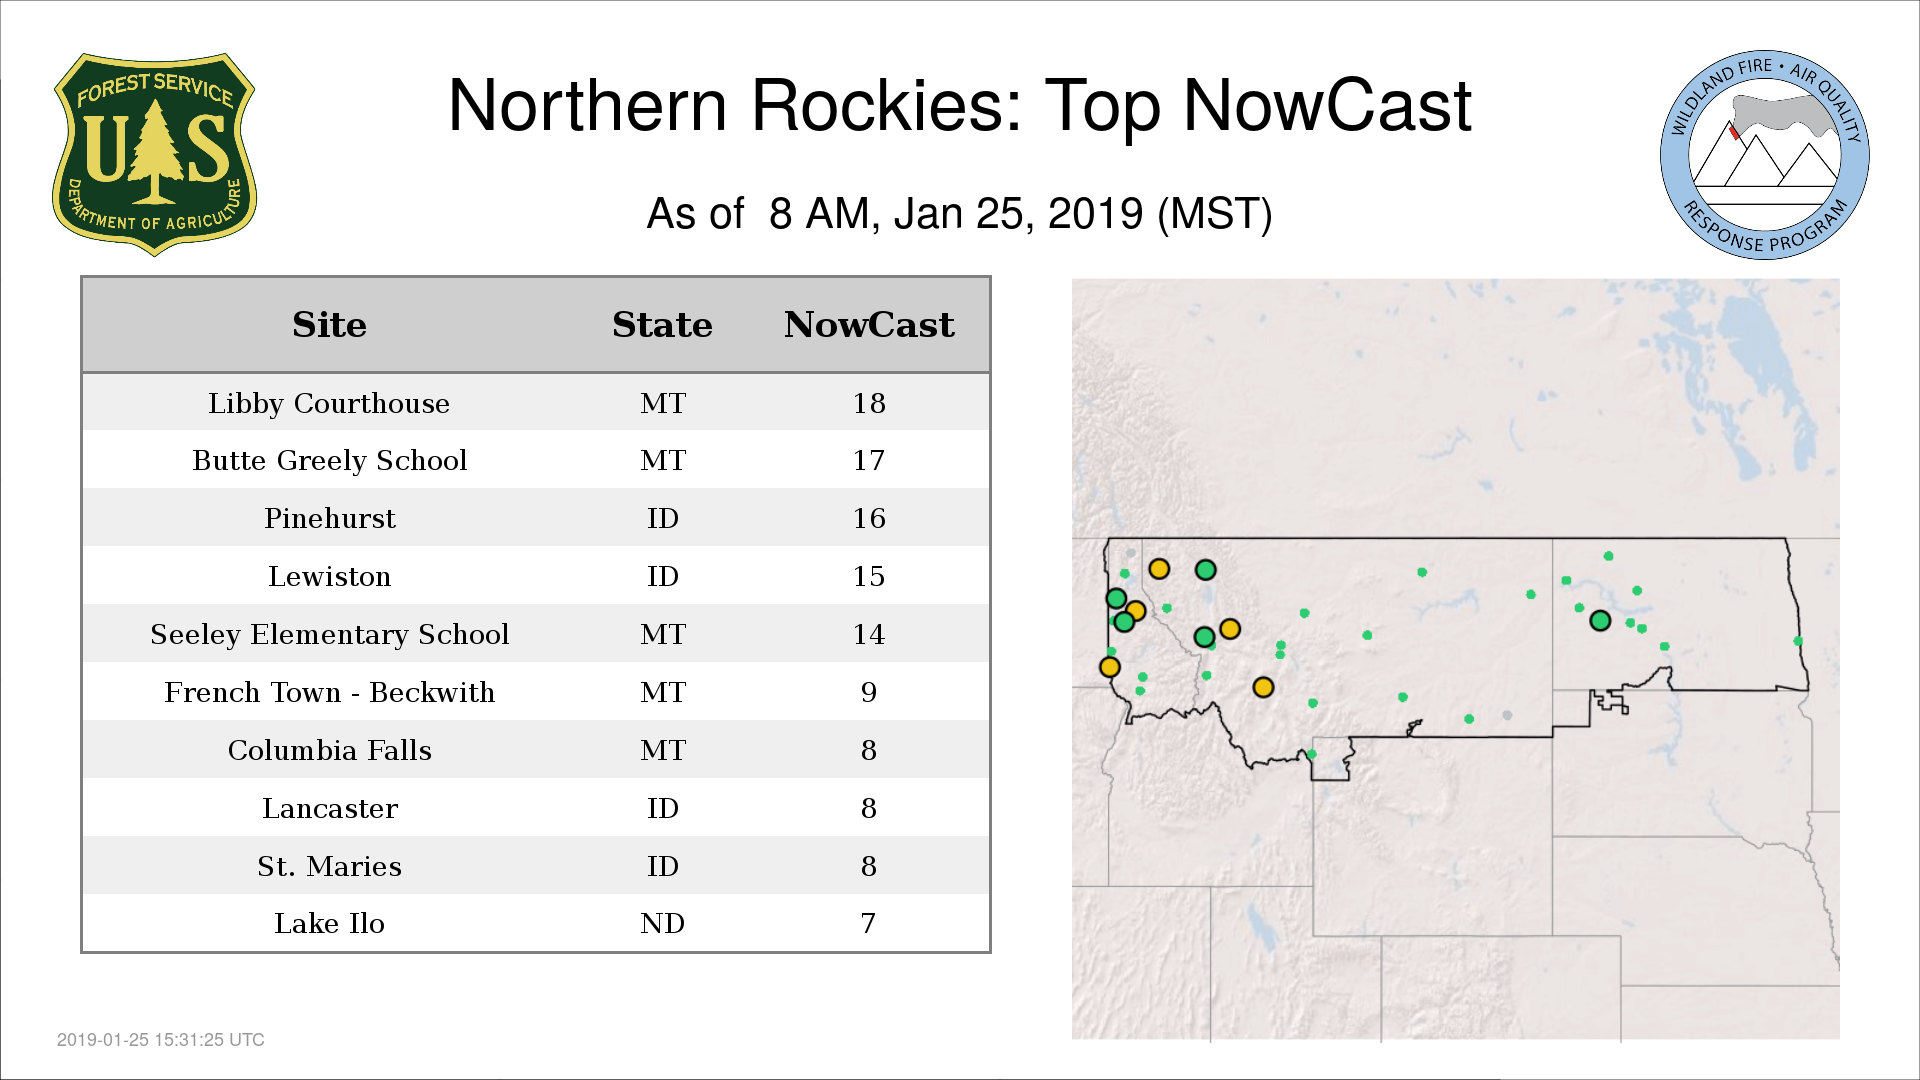Click the State column header

[x=662, y=325]
